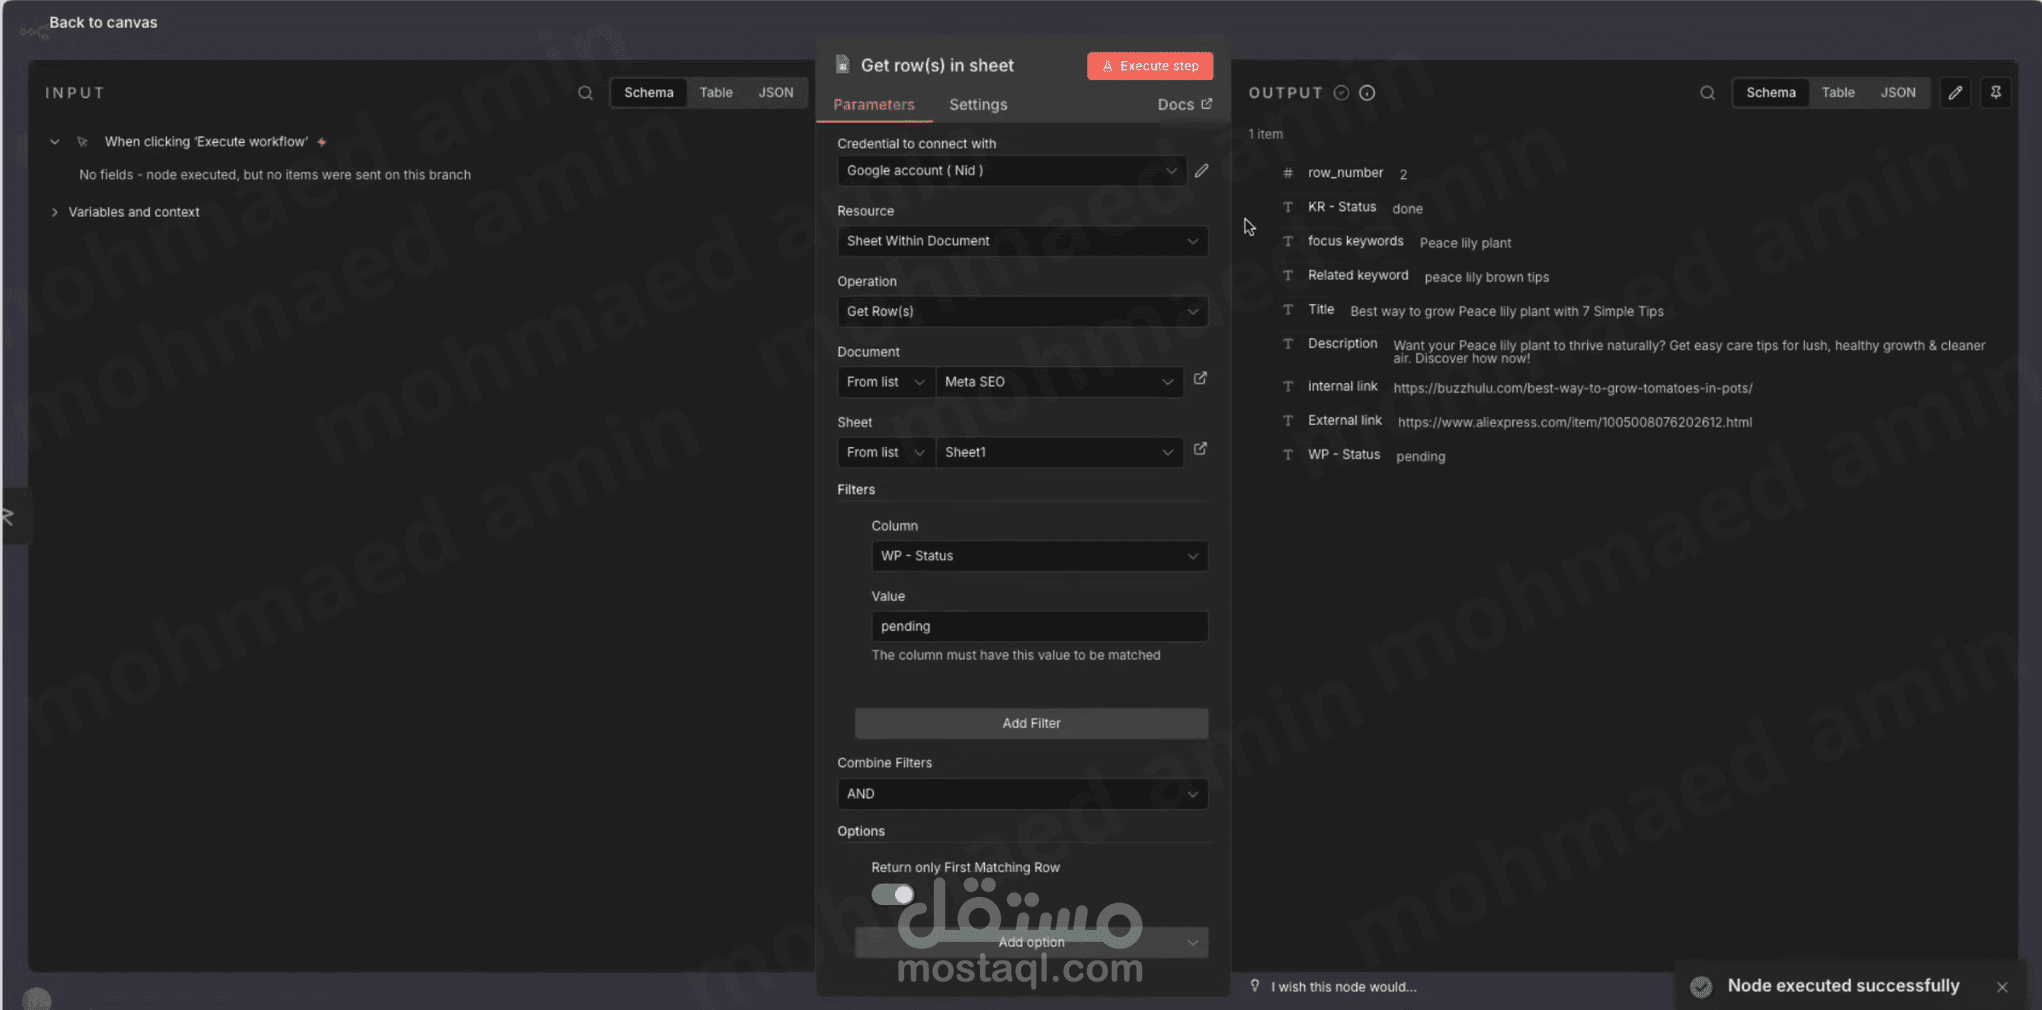
Task: Select JSON view in Input panel
Action: 776,92
